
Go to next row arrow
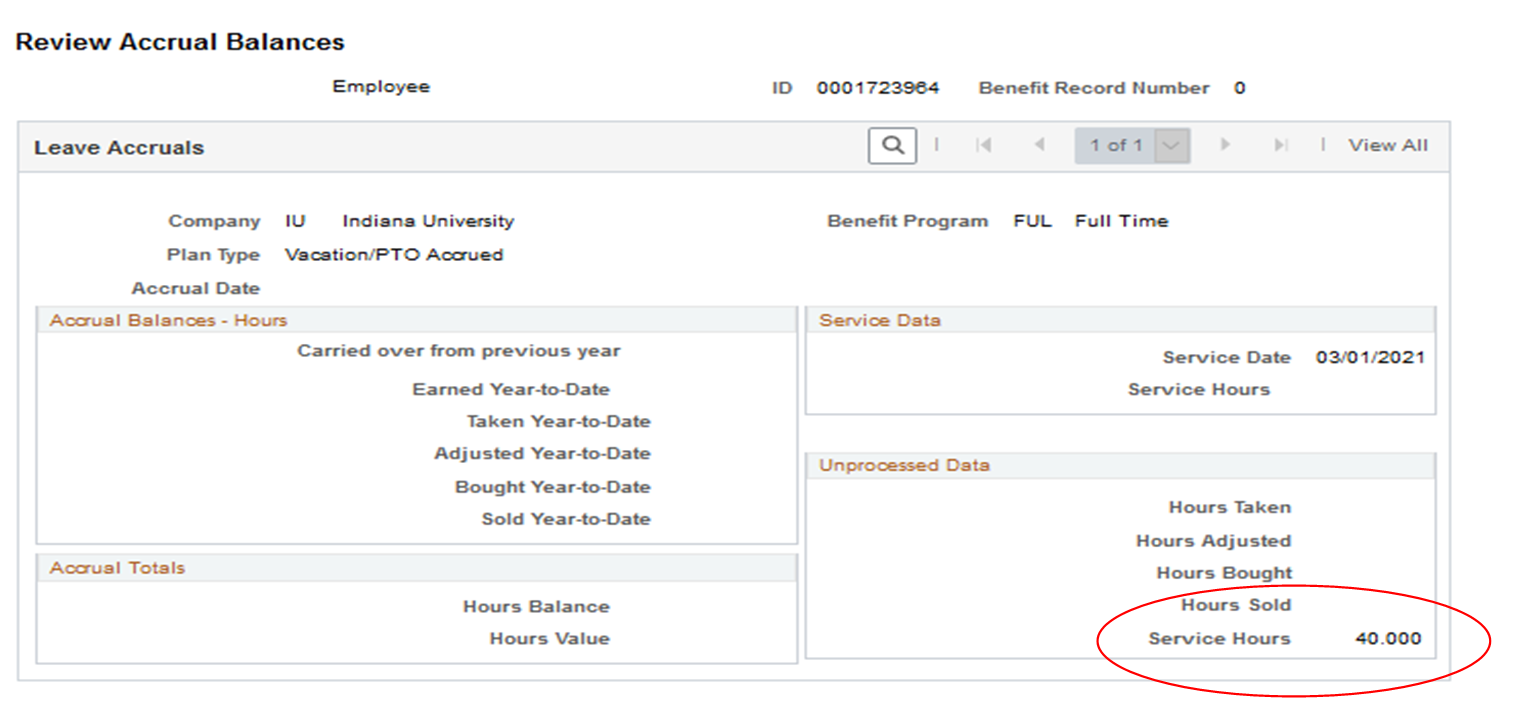point(1224,146)
